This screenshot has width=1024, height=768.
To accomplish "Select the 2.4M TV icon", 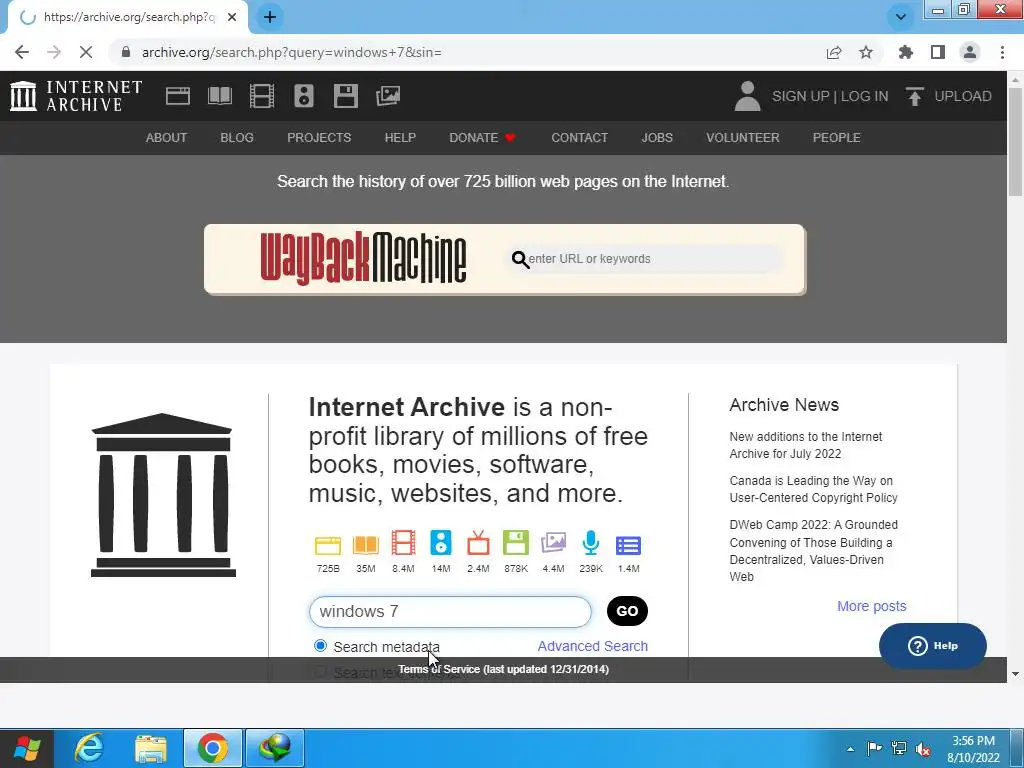I will pyautogui.click(x=478, y=543).
